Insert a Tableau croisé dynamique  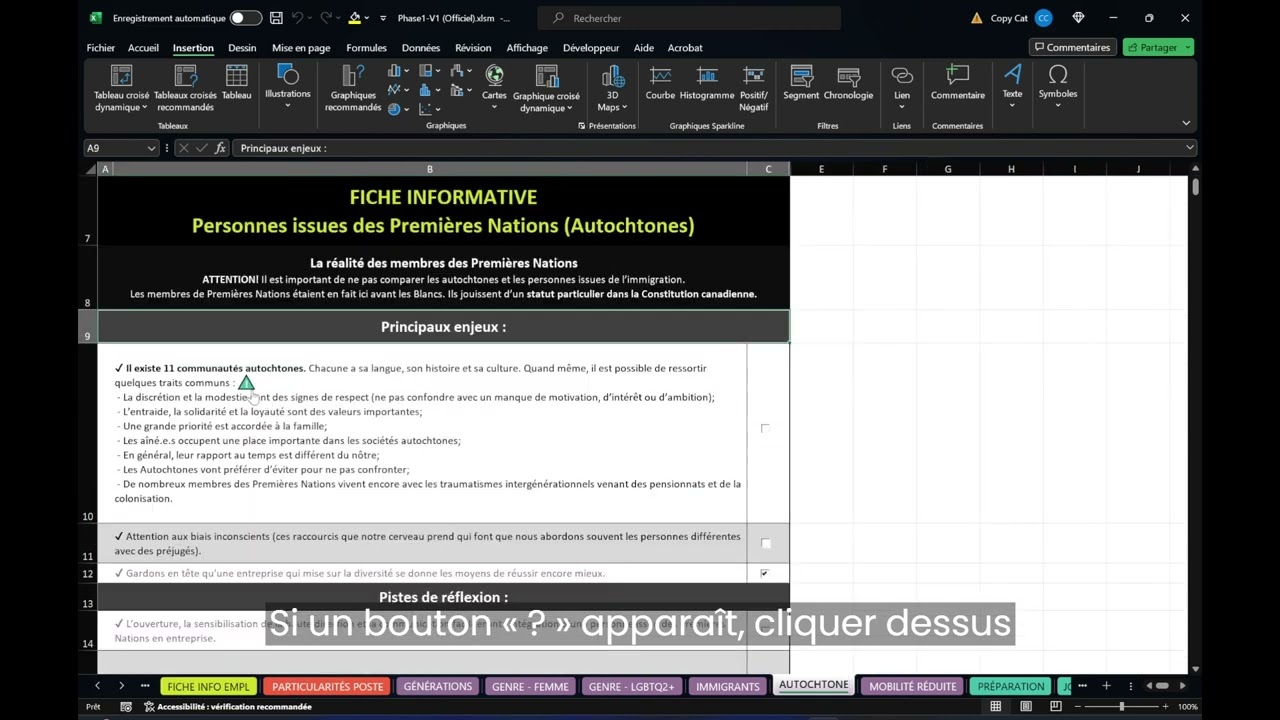pyautogui.click(x=121, y=88)
